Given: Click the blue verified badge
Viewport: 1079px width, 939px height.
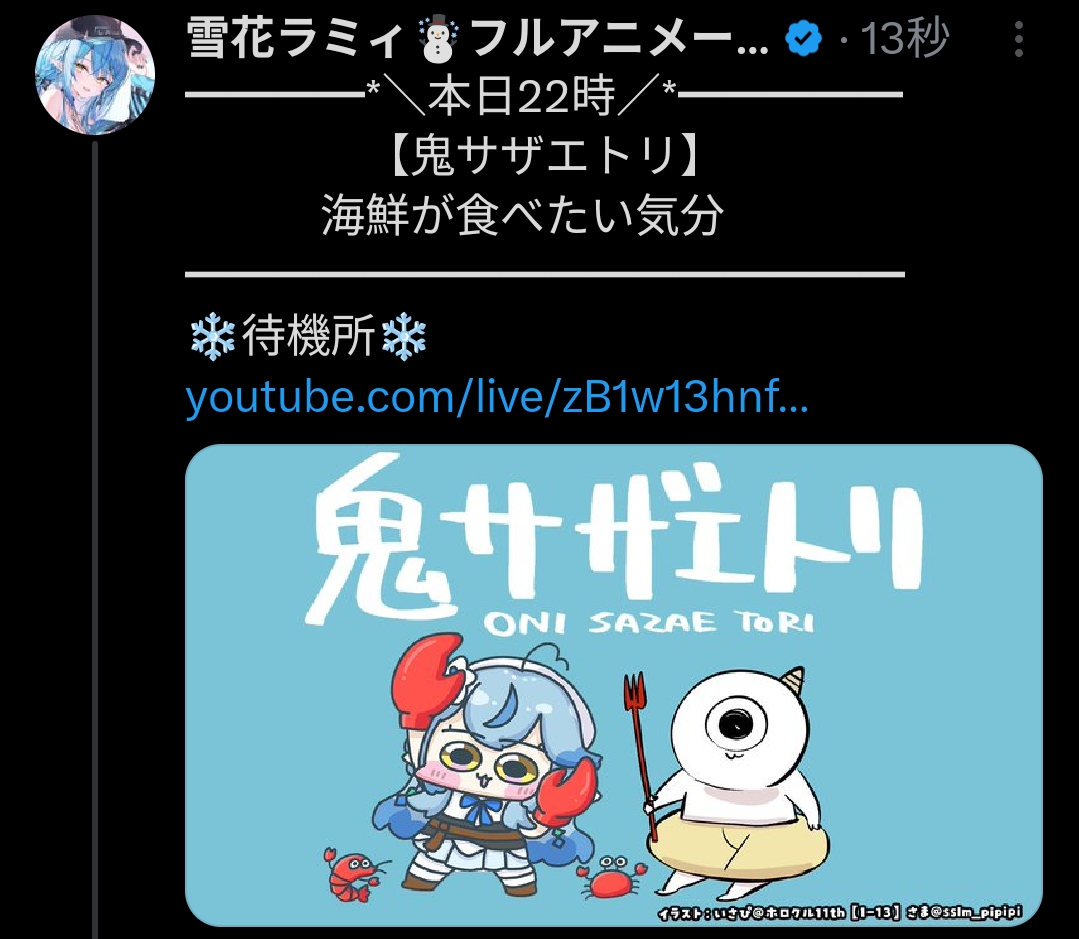Looking at the screenshot, I should [803, 38].
